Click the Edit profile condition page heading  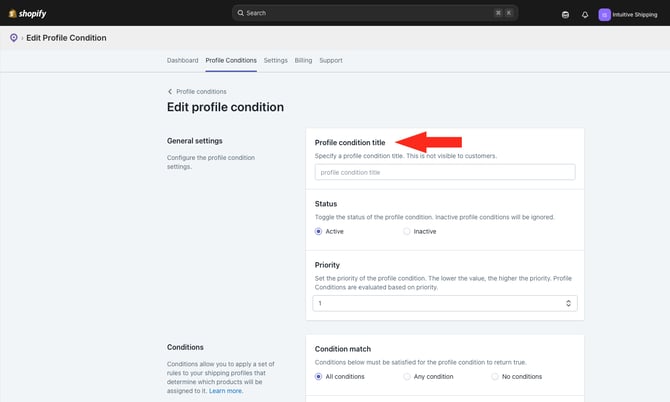[x=225, y=107]
